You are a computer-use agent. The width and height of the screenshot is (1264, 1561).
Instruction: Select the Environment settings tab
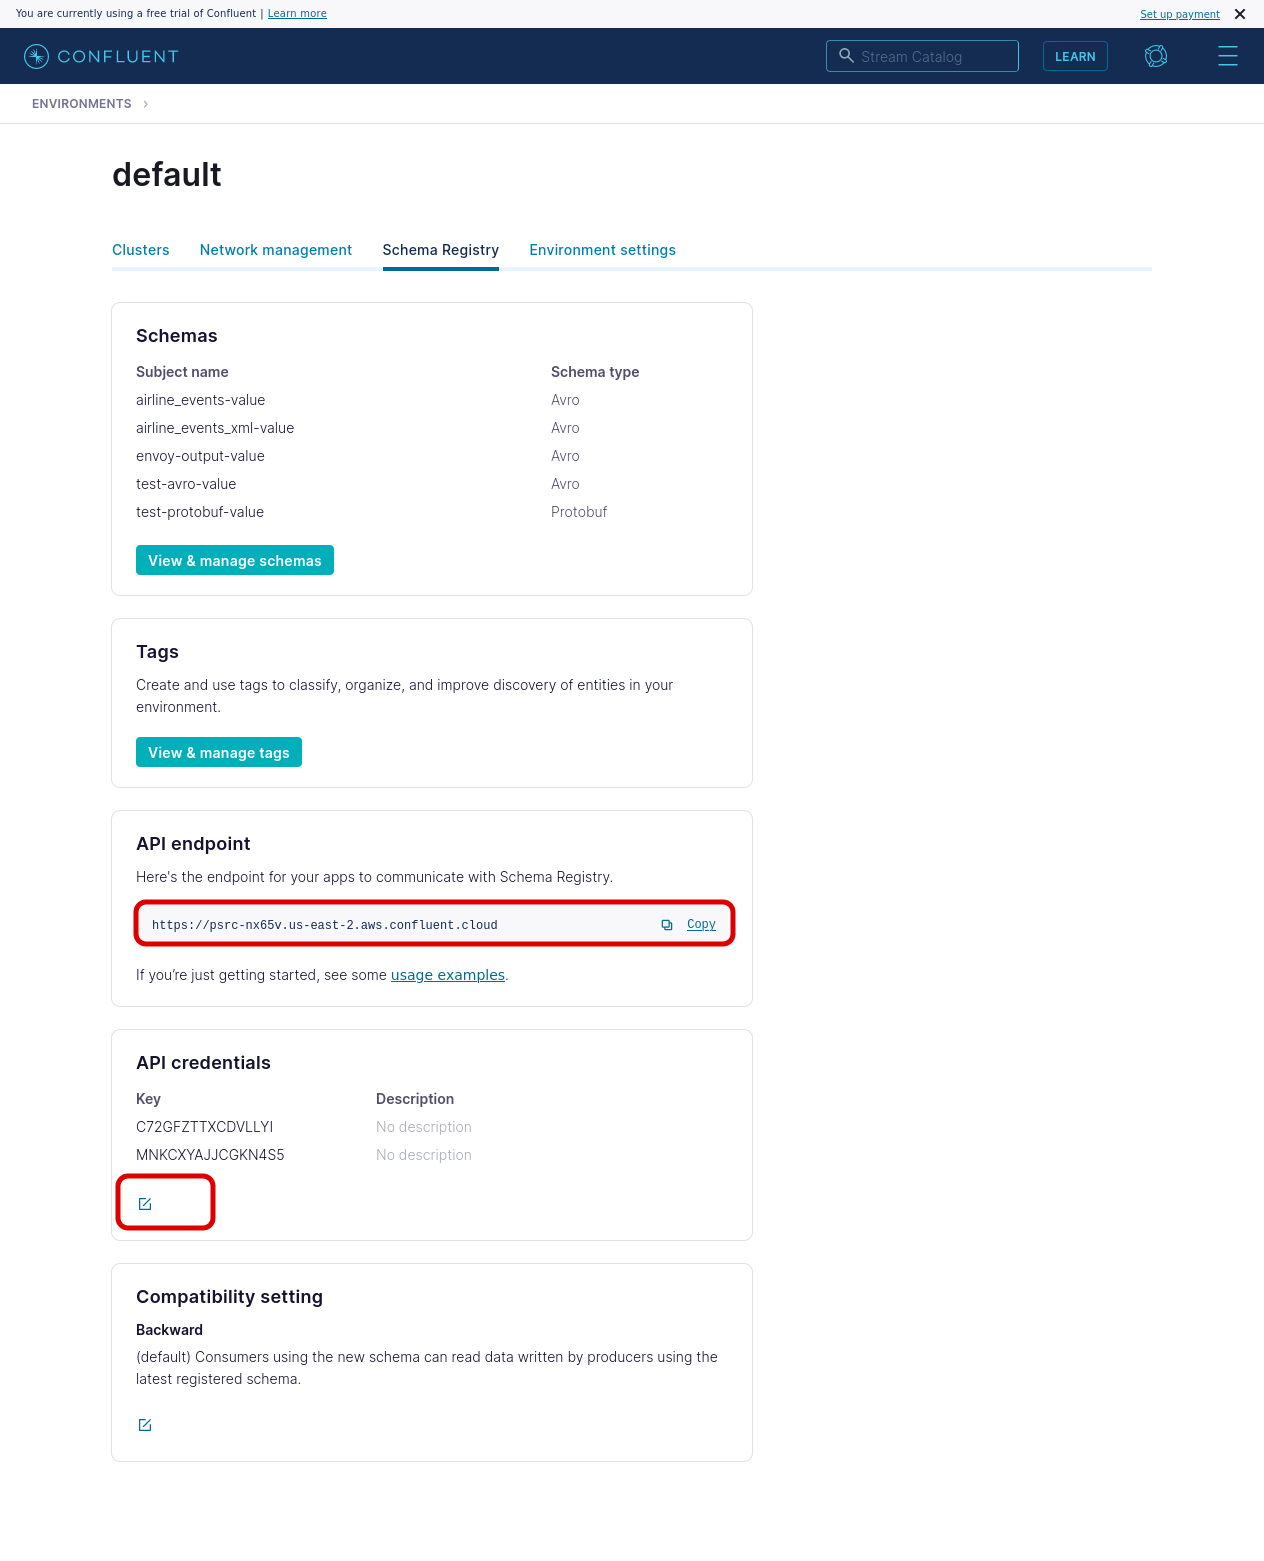pos(602,250)
